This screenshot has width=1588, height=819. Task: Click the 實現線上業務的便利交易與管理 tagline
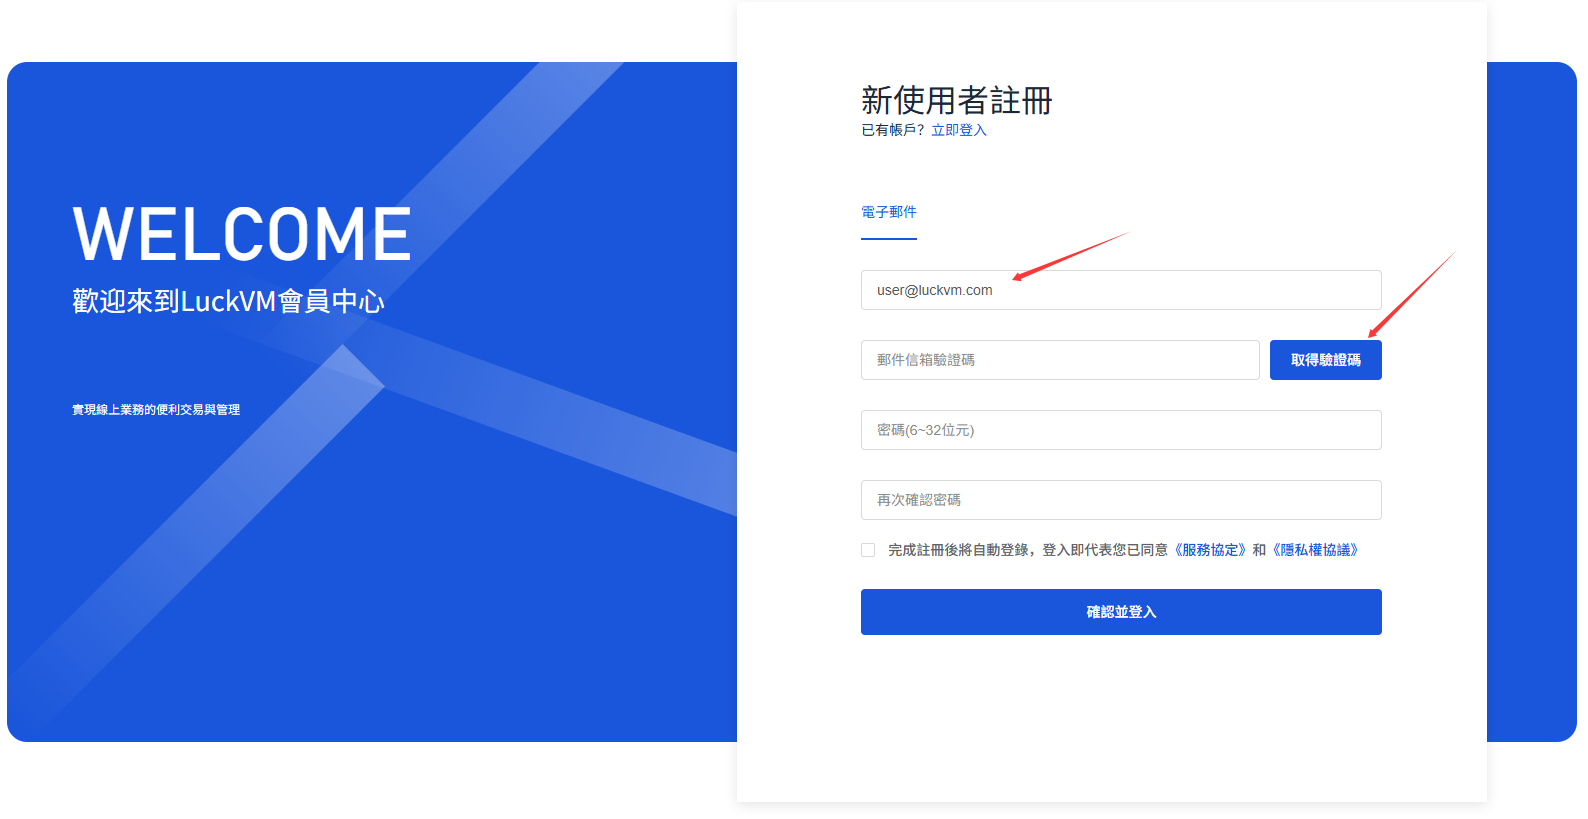click(156, 410)
